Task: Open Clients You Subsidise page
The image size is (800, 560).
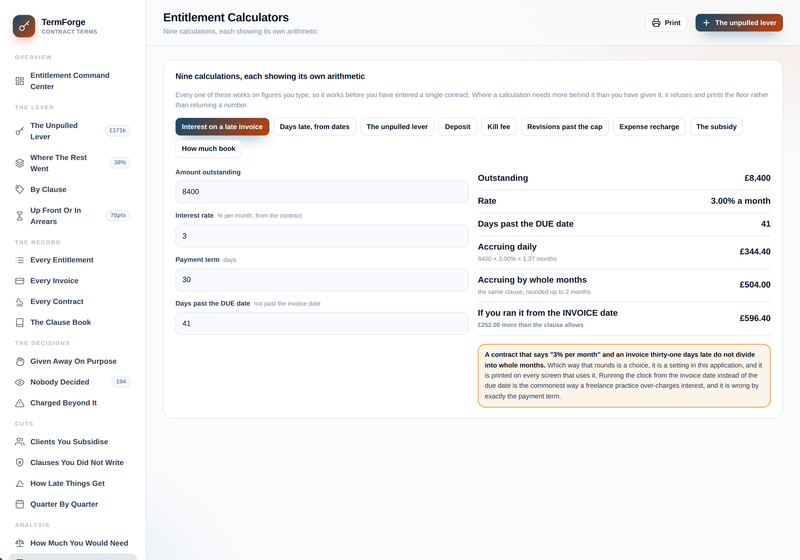Action: coord(72,442)
